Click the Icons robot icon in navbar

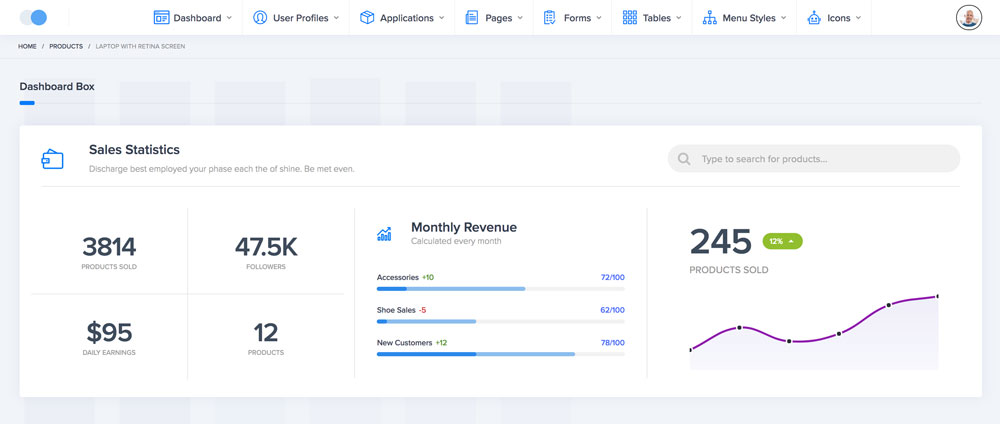tap(813, 18)
